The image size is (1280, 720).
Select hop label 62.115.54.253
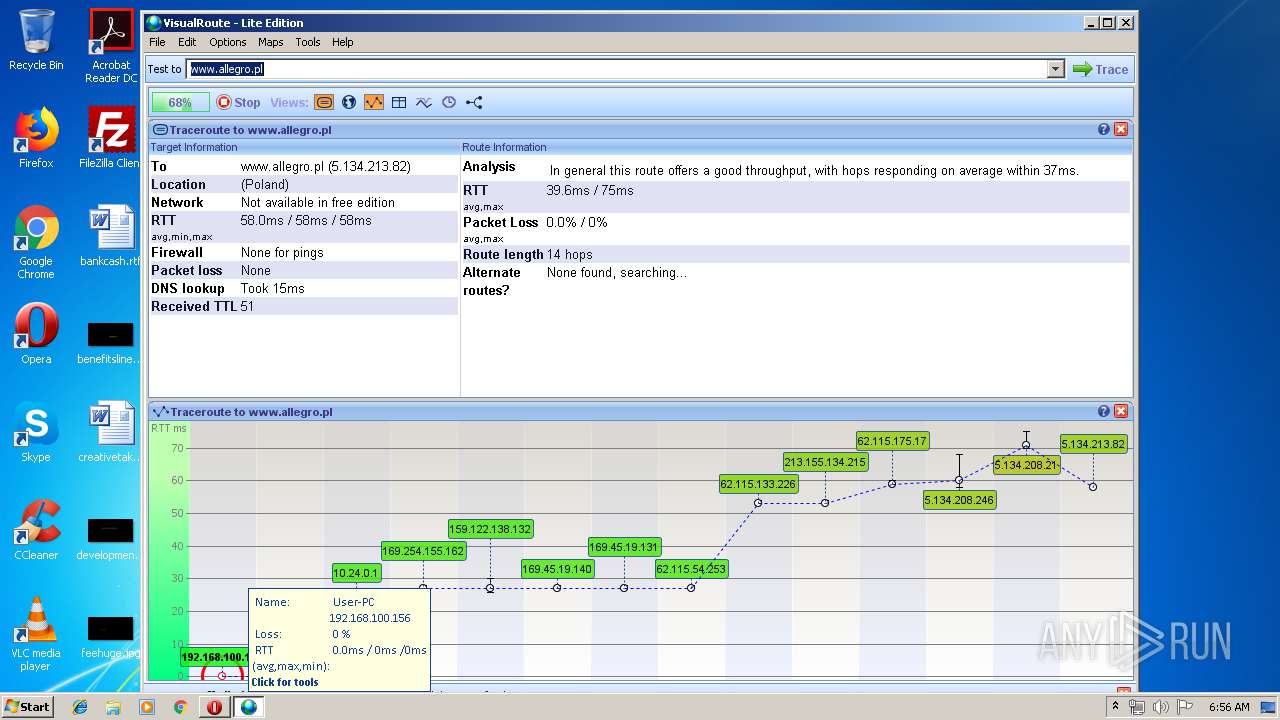[691, 569]
